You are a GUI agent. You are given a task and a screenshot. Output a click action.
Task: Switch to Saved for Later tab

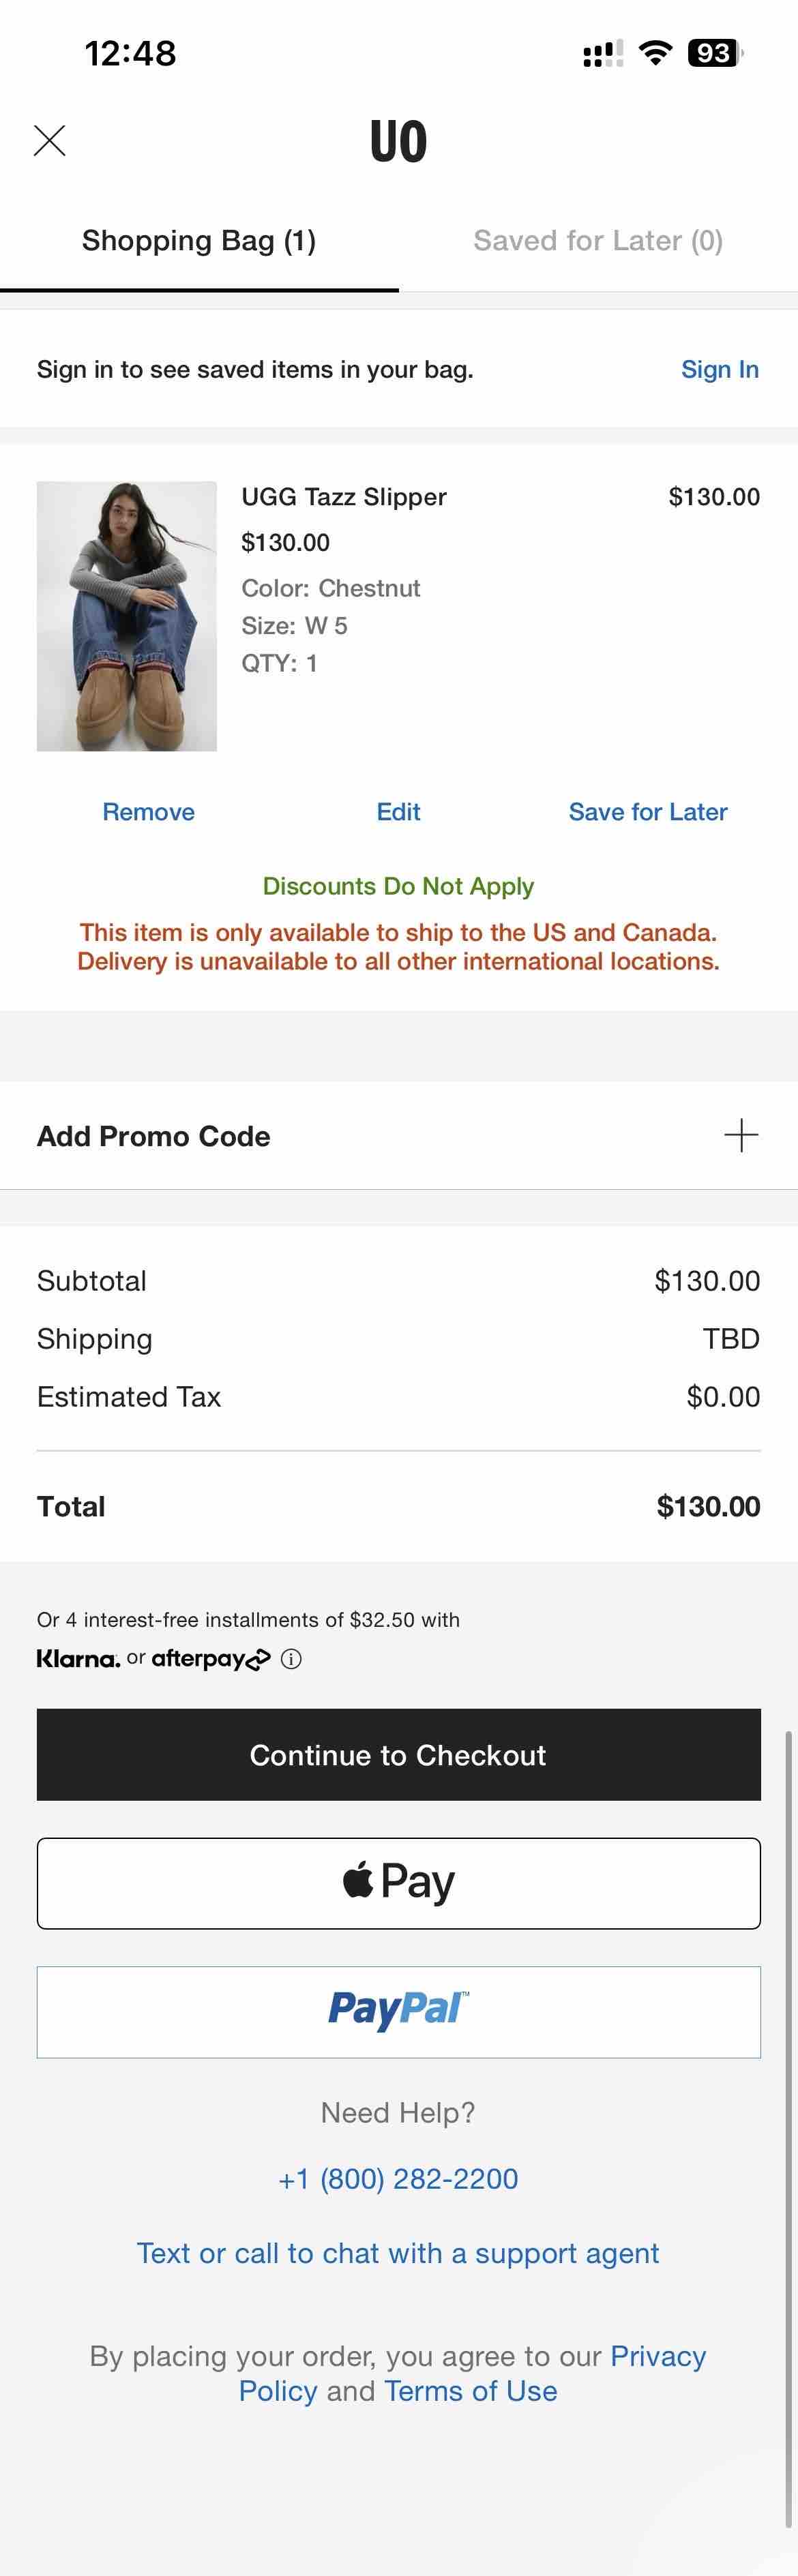click(598, 240)
